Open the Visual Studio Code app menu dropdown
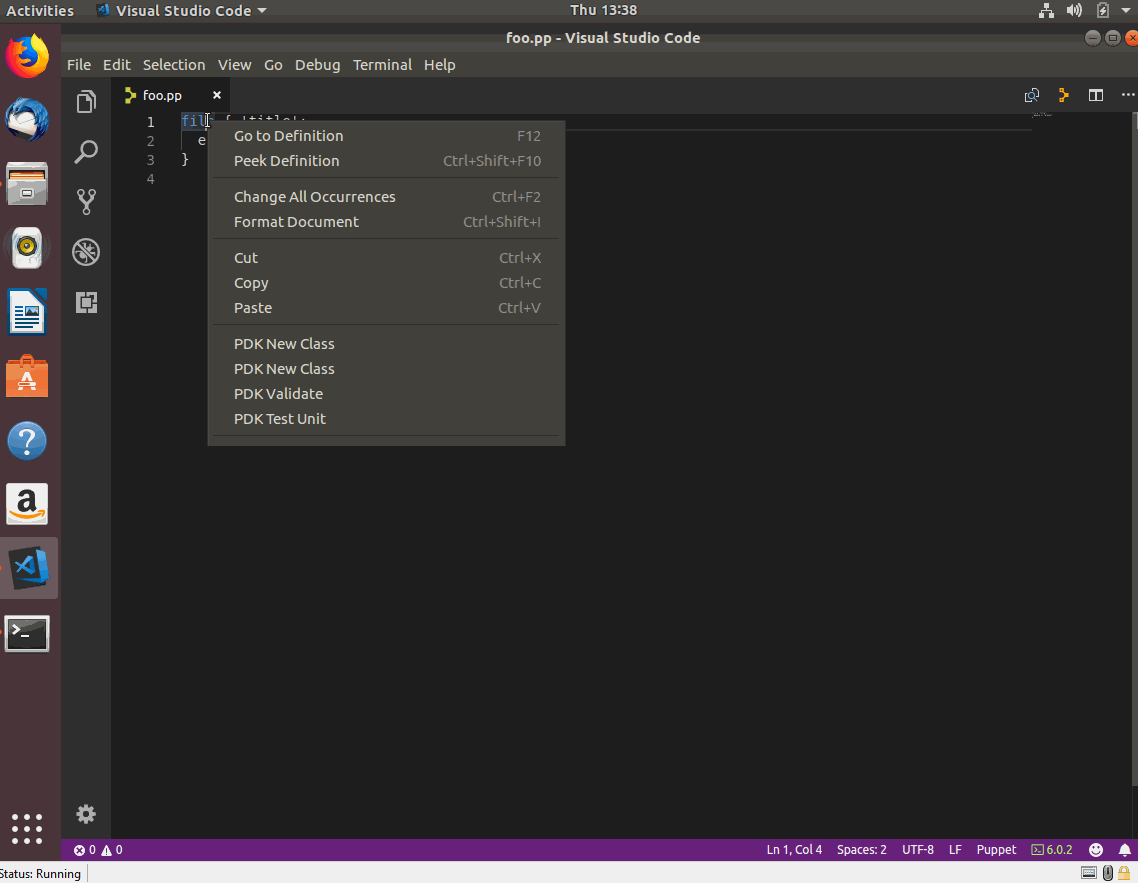This screenshot has width=1138, height=883. [181, 10]
